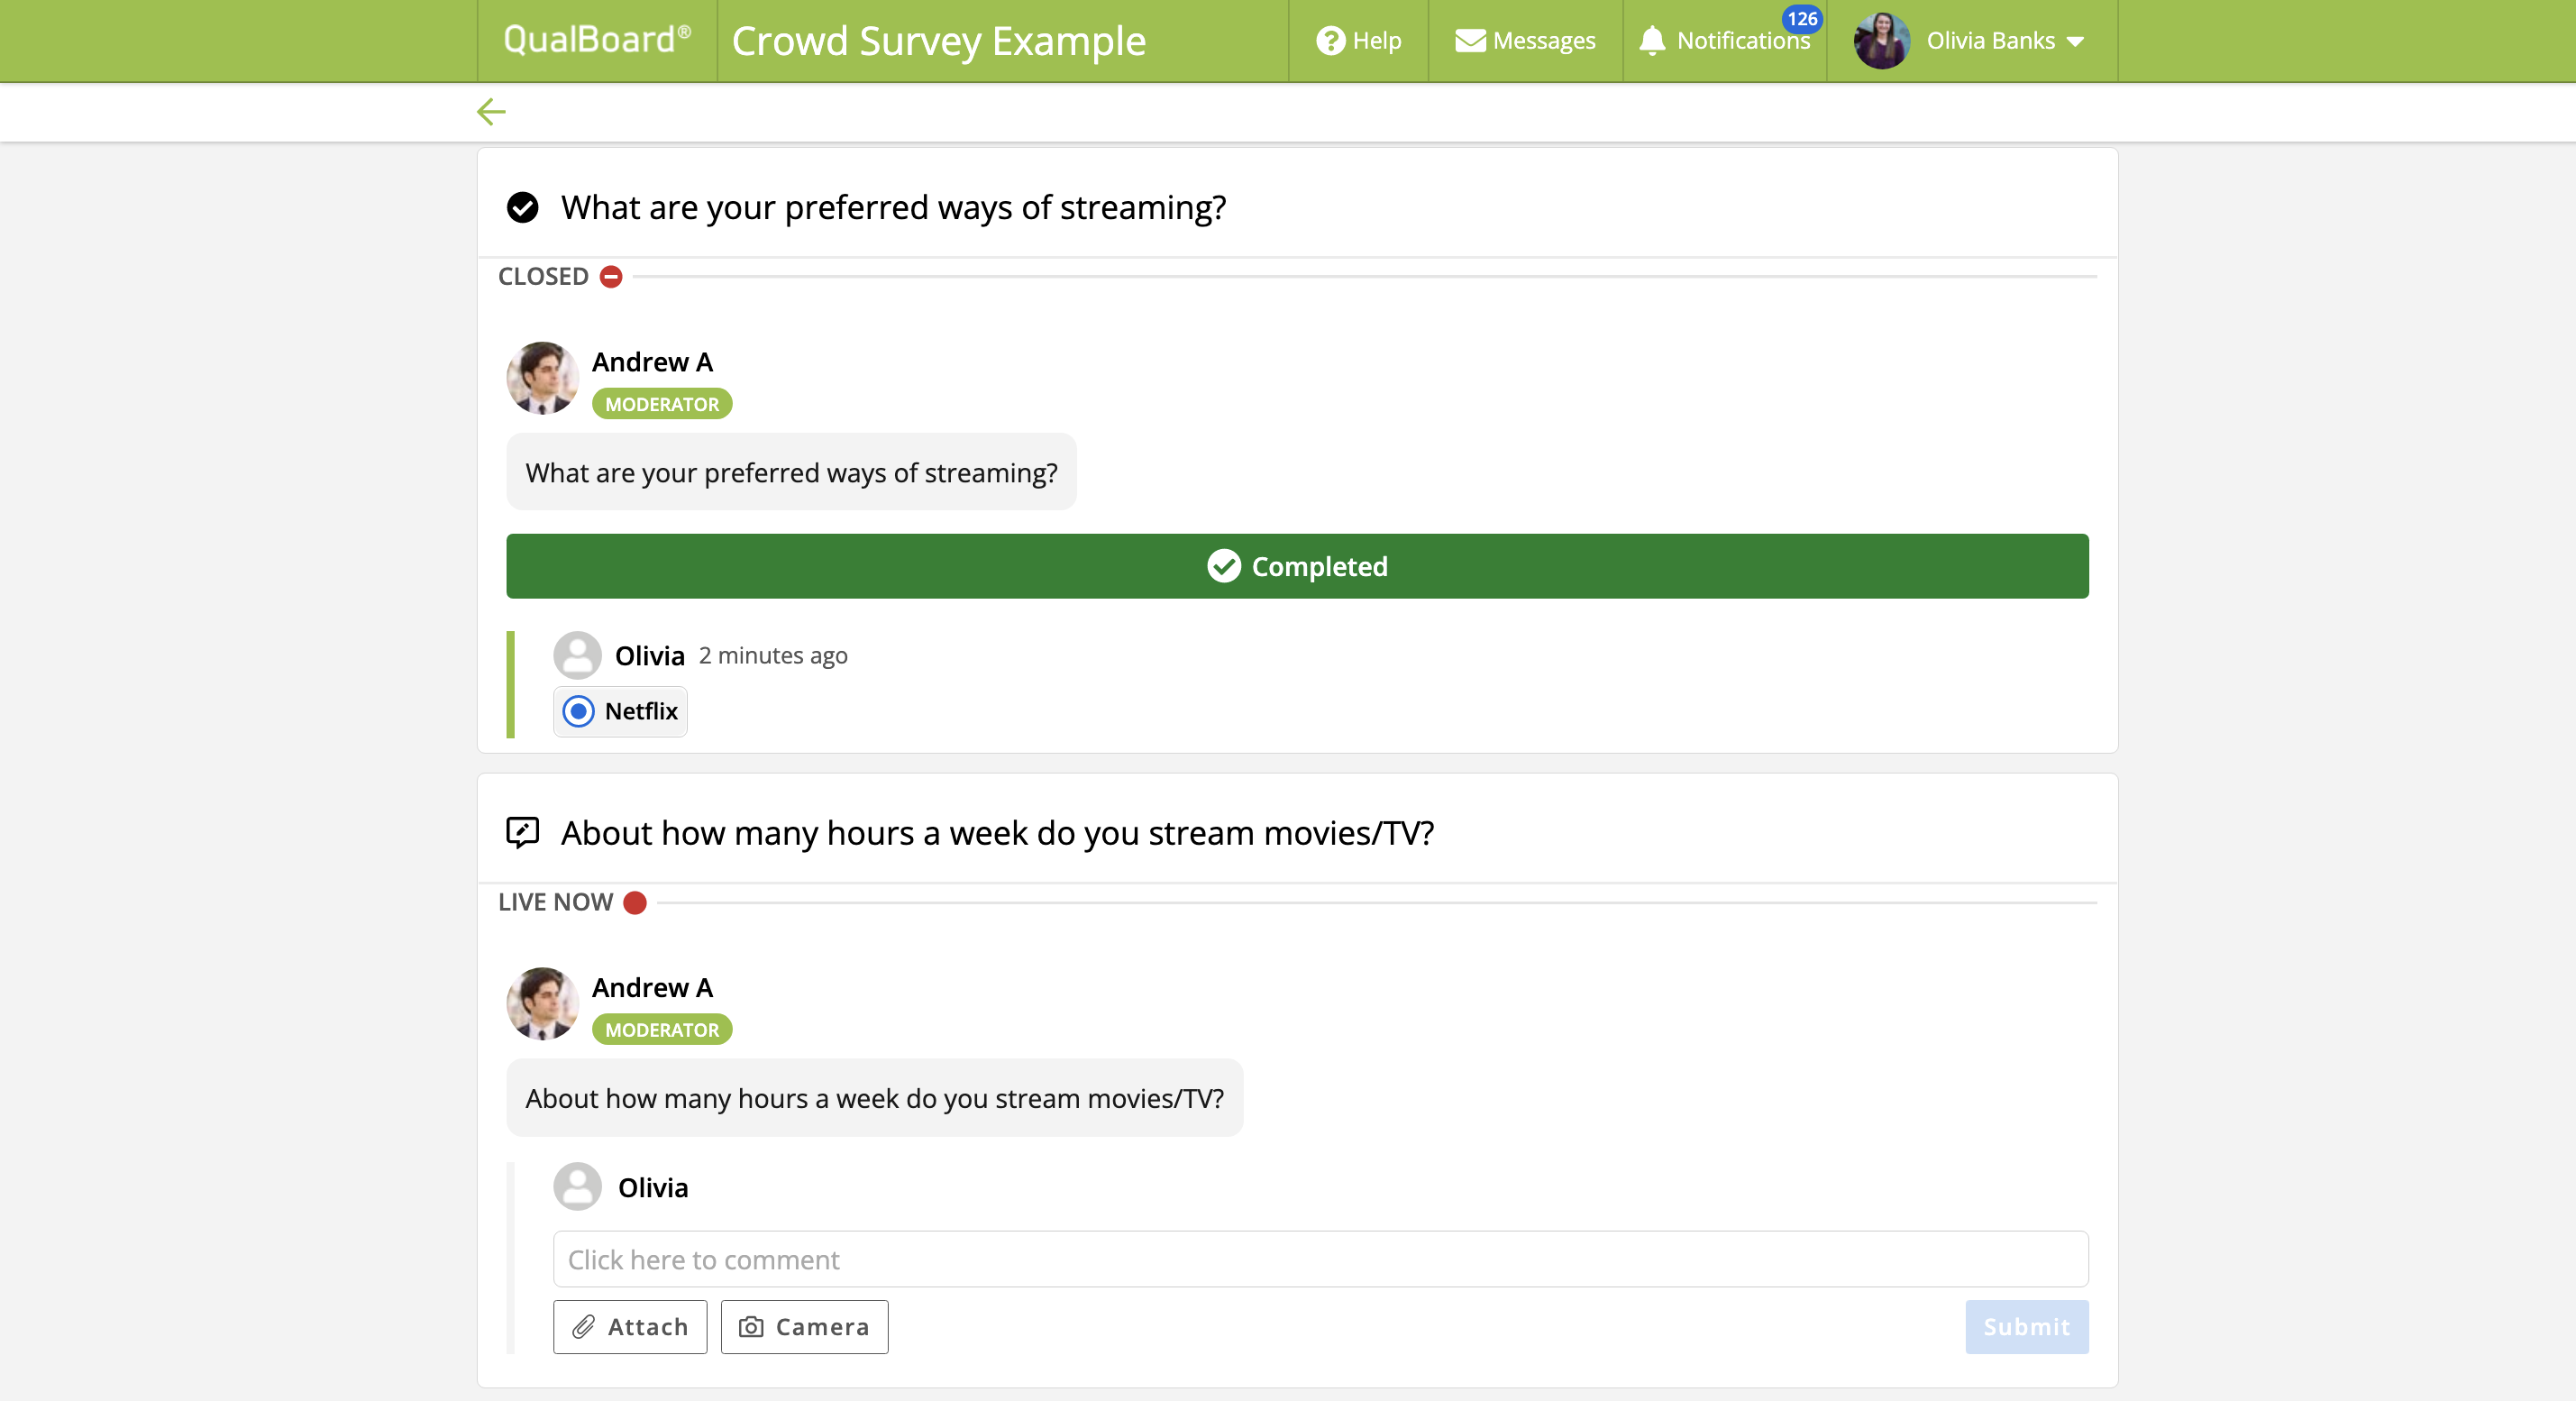The image size is (2576, 1401).
Task: Click Andrew A's avatar in first question
Action: (x=542, y=378)
